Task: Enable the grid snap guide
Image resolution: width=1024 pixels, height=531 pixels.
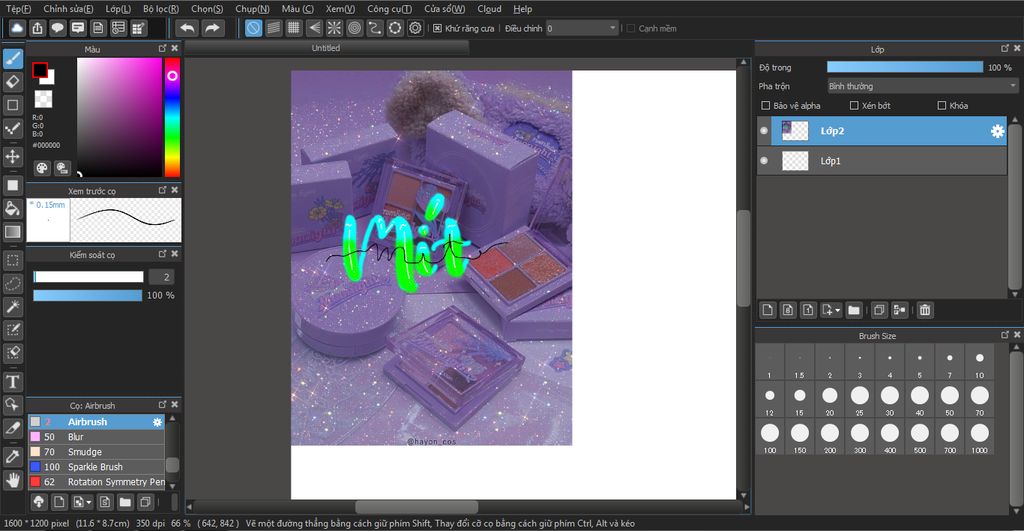Action: 294,28
